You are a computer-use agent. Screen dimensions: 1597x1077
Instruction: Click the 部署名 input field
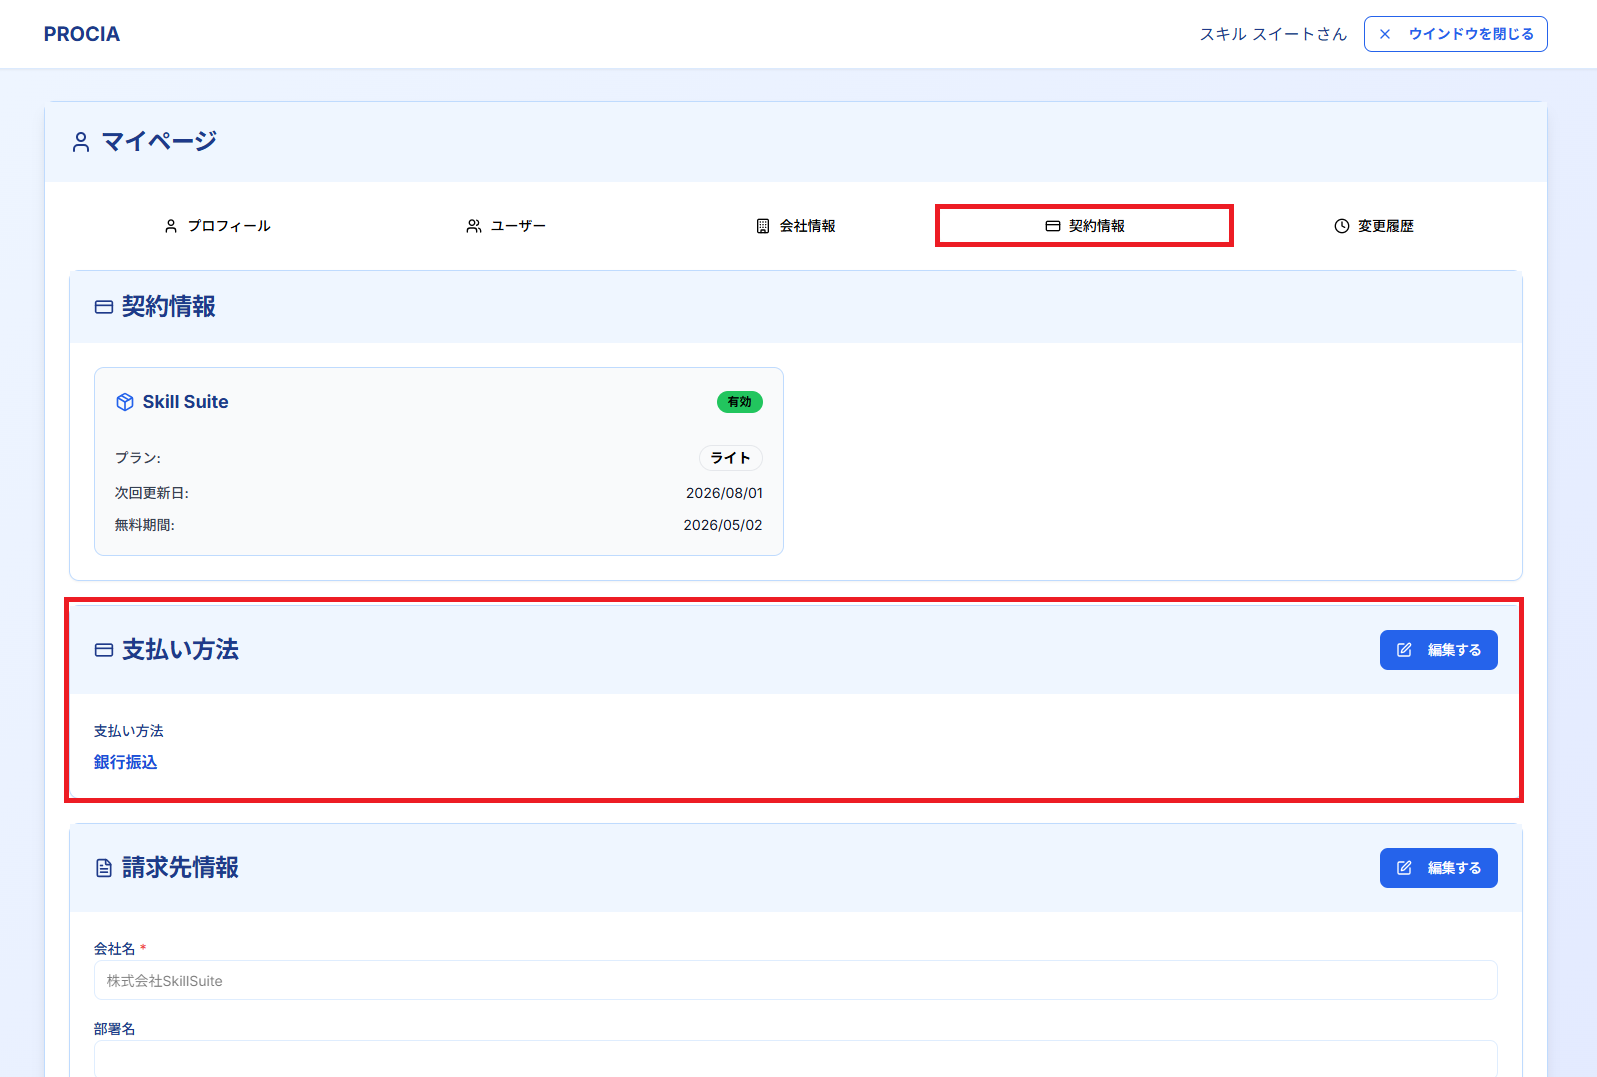(796, 1059)
